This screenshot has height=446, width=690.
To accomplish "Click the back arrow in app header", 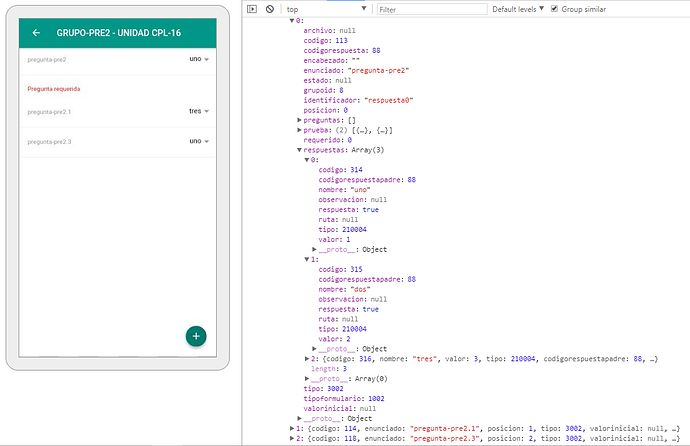I will click(x=36, y=32).
